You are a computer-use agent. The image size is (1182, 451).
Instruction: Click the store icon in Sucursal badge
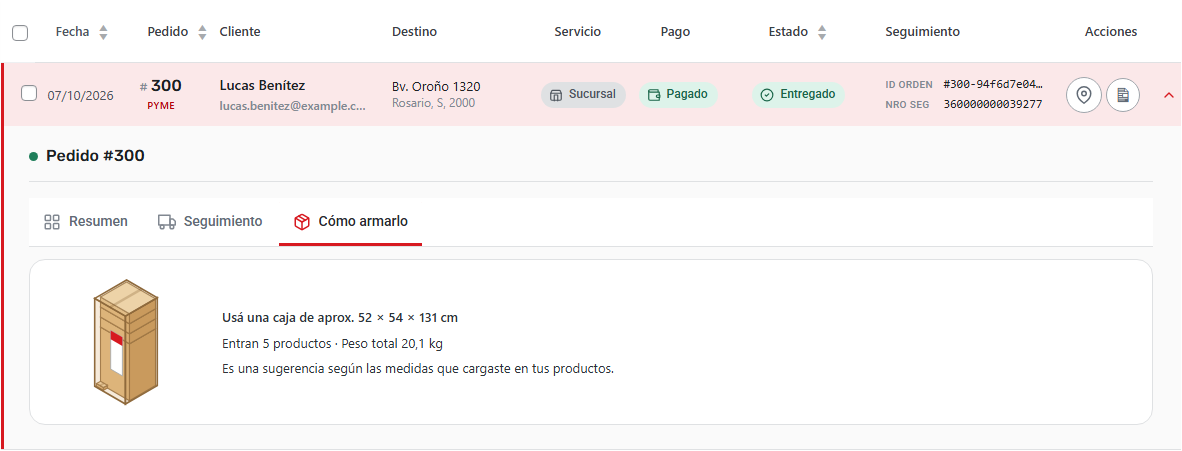556,95
